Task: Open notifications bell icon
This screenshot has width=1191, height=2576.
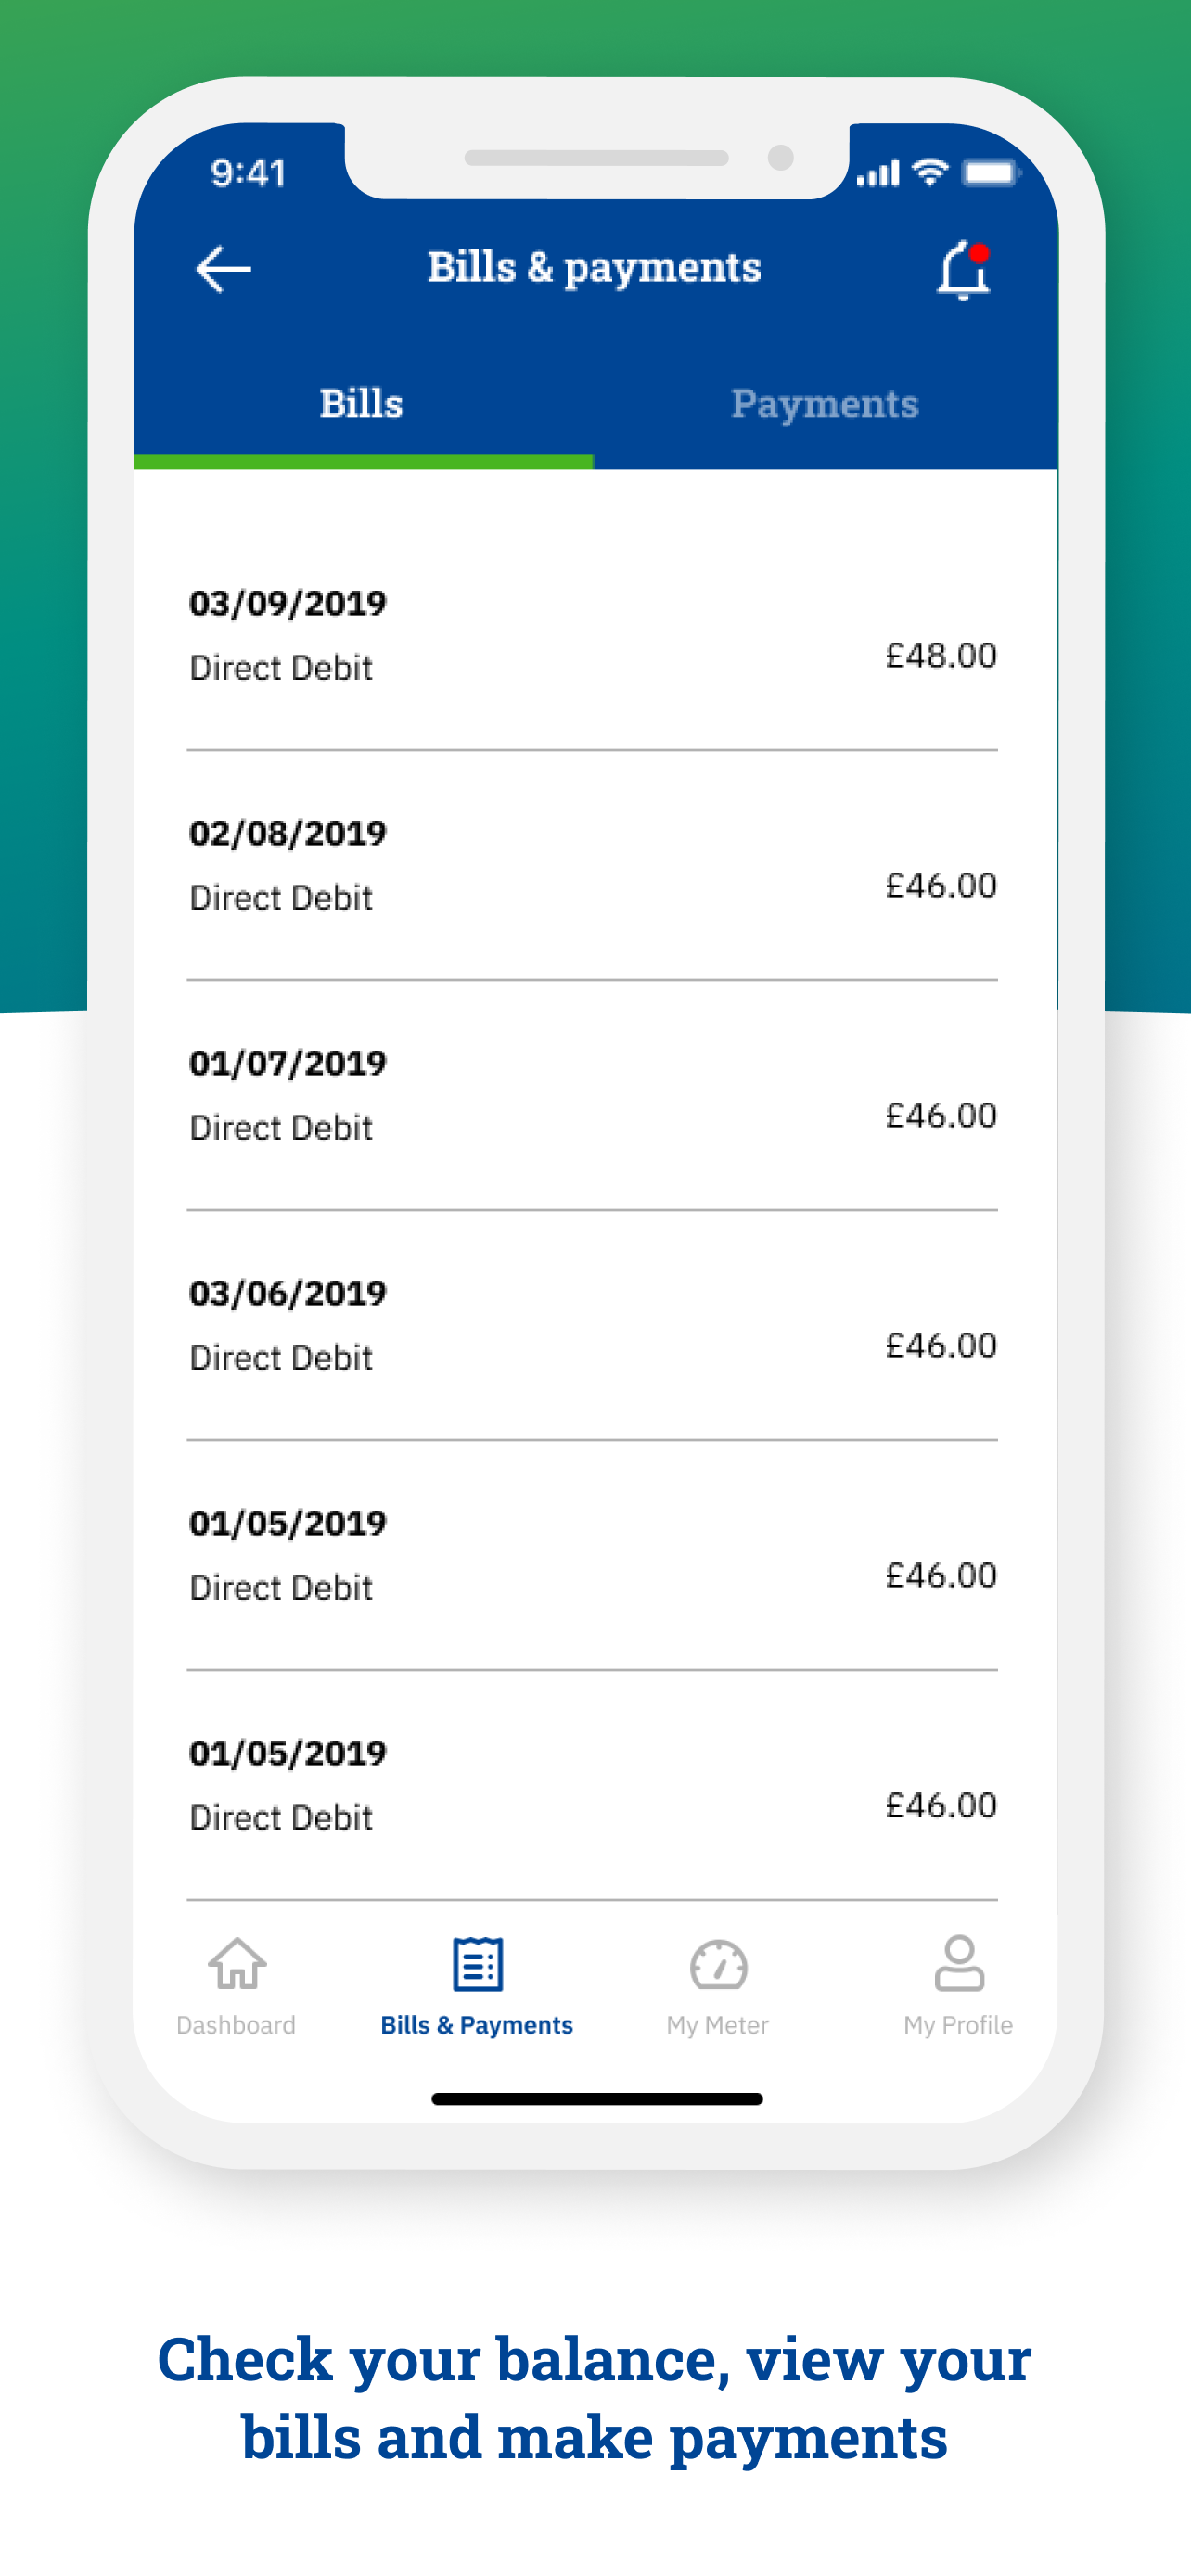Action: pos(963,269)
